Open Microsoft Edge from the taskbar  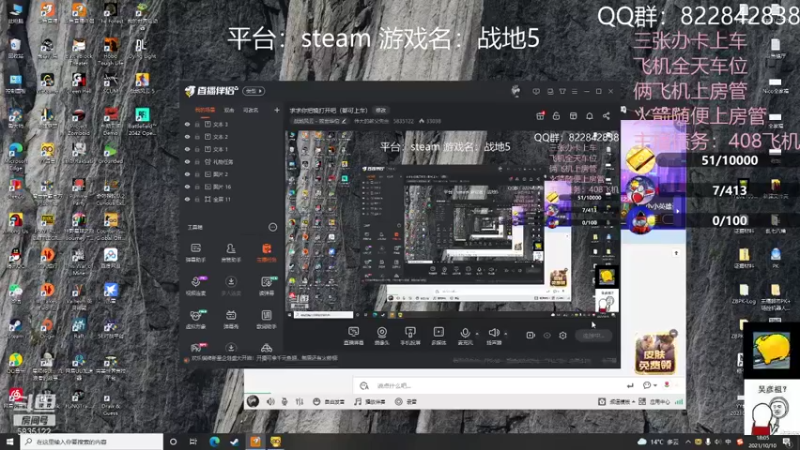tap(214, 441)
